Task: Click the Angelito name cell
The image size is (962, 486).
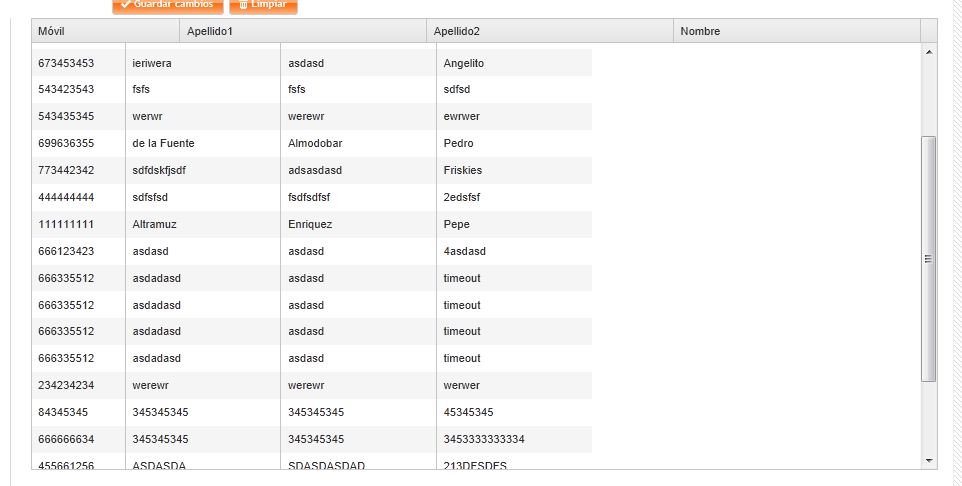Action: [464, 63]
